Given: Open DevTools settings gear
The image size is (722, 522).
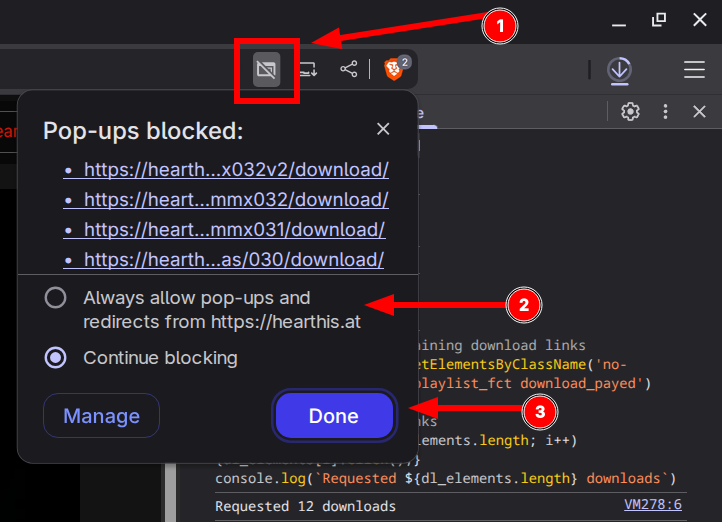Looking at the screenshot, I should (630, 112).
